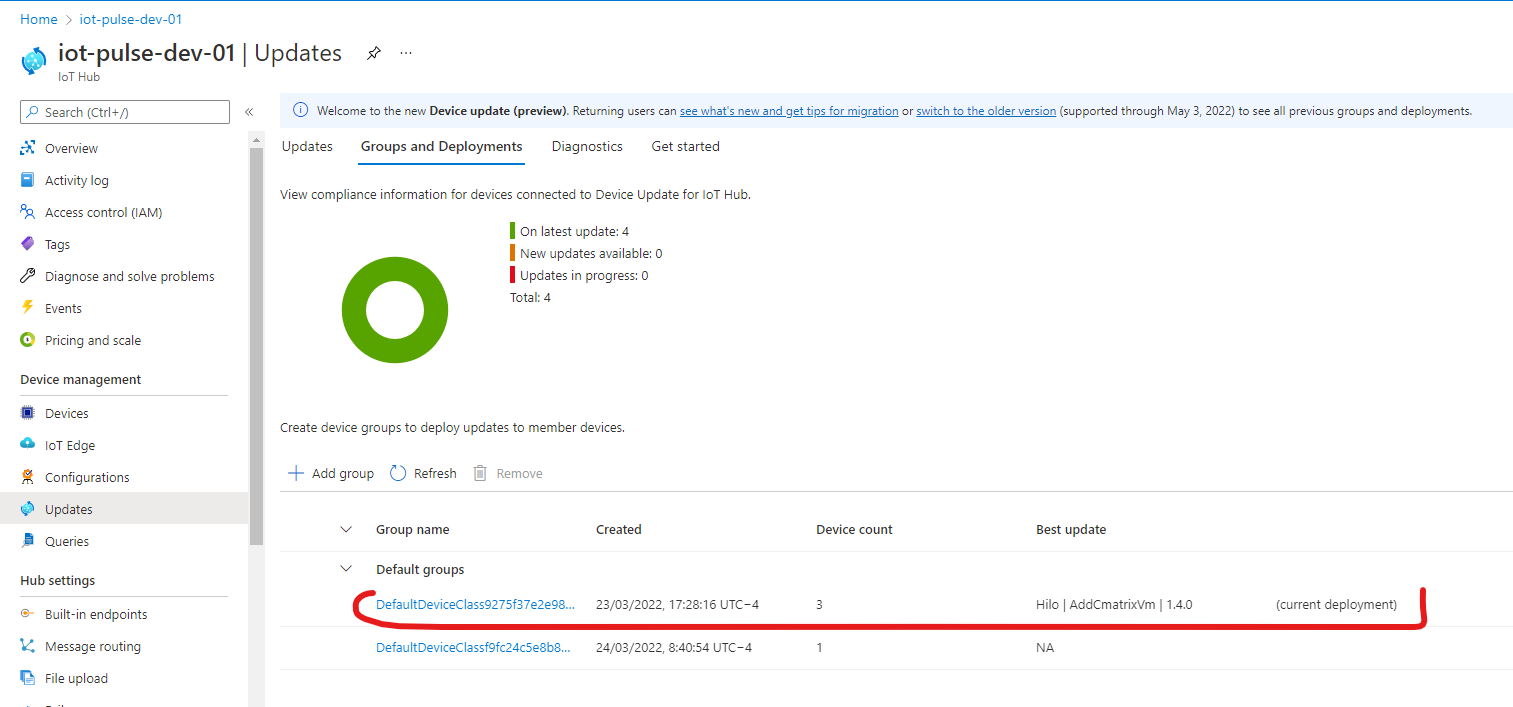Open Message routing under Hub settings
This screenshot has width=1513, height=707.
pos(94,645)
